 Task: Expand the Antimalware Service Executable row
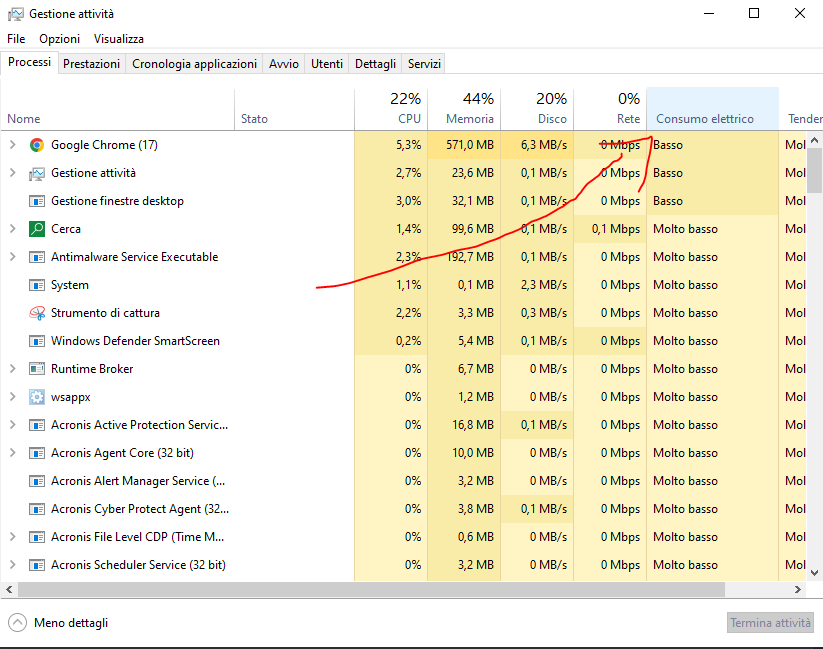(x=12, y=257)
